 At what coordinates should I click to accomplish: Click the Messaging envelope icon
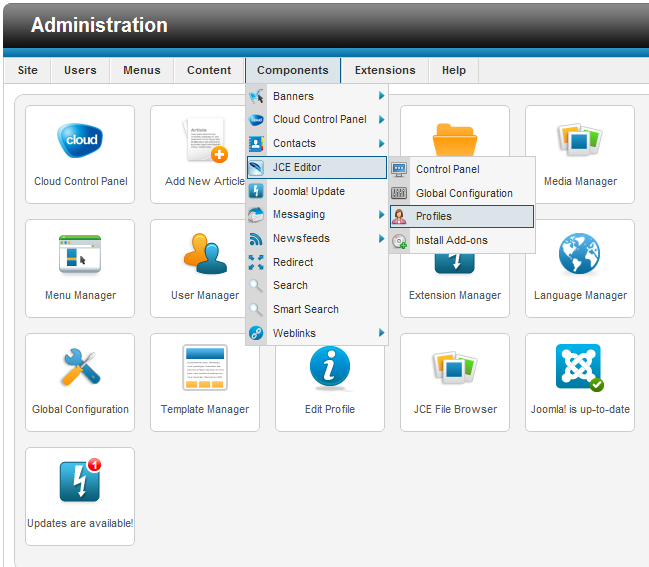[x=256, y=215]
